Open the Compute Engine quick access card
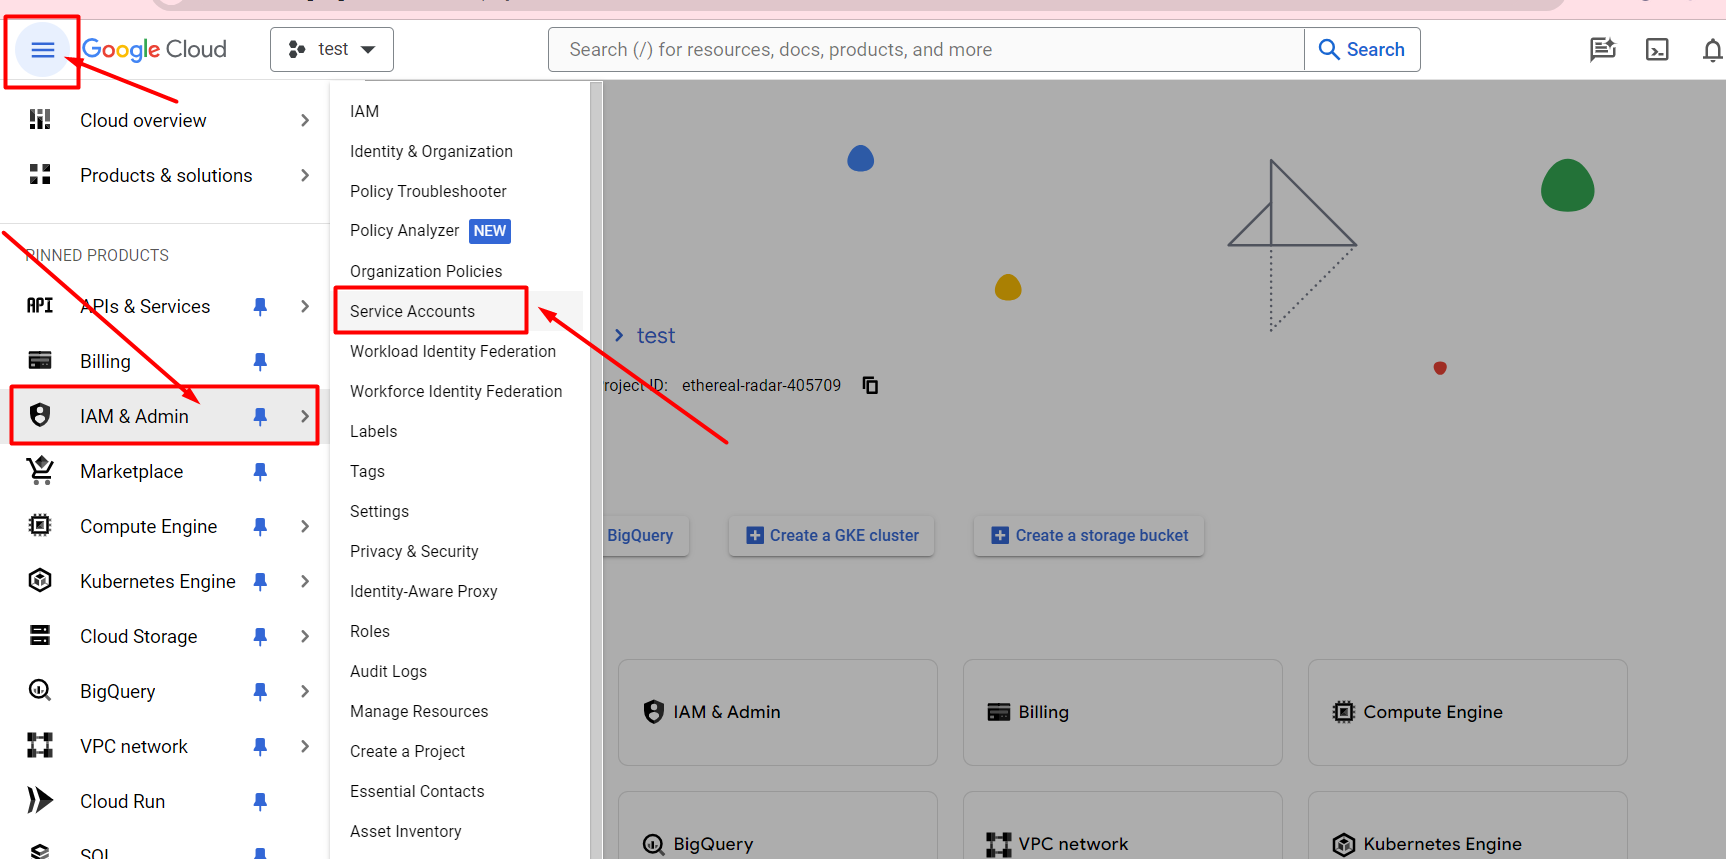Screen dimensions: 1726x859 (1468, 712)
